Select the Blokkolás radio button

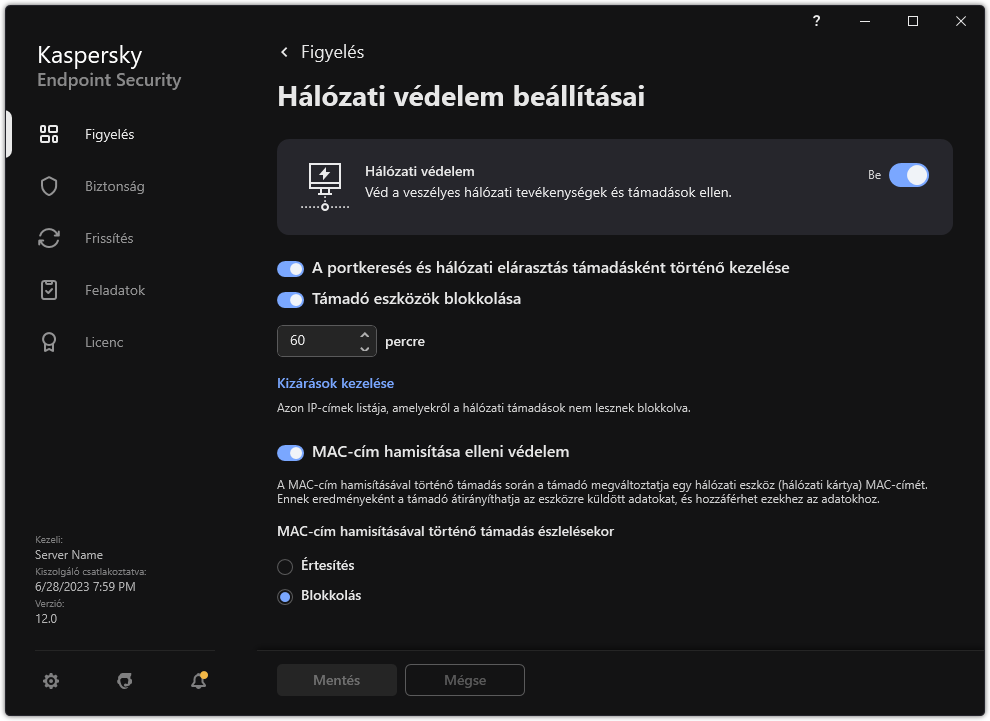click(284, 595)
